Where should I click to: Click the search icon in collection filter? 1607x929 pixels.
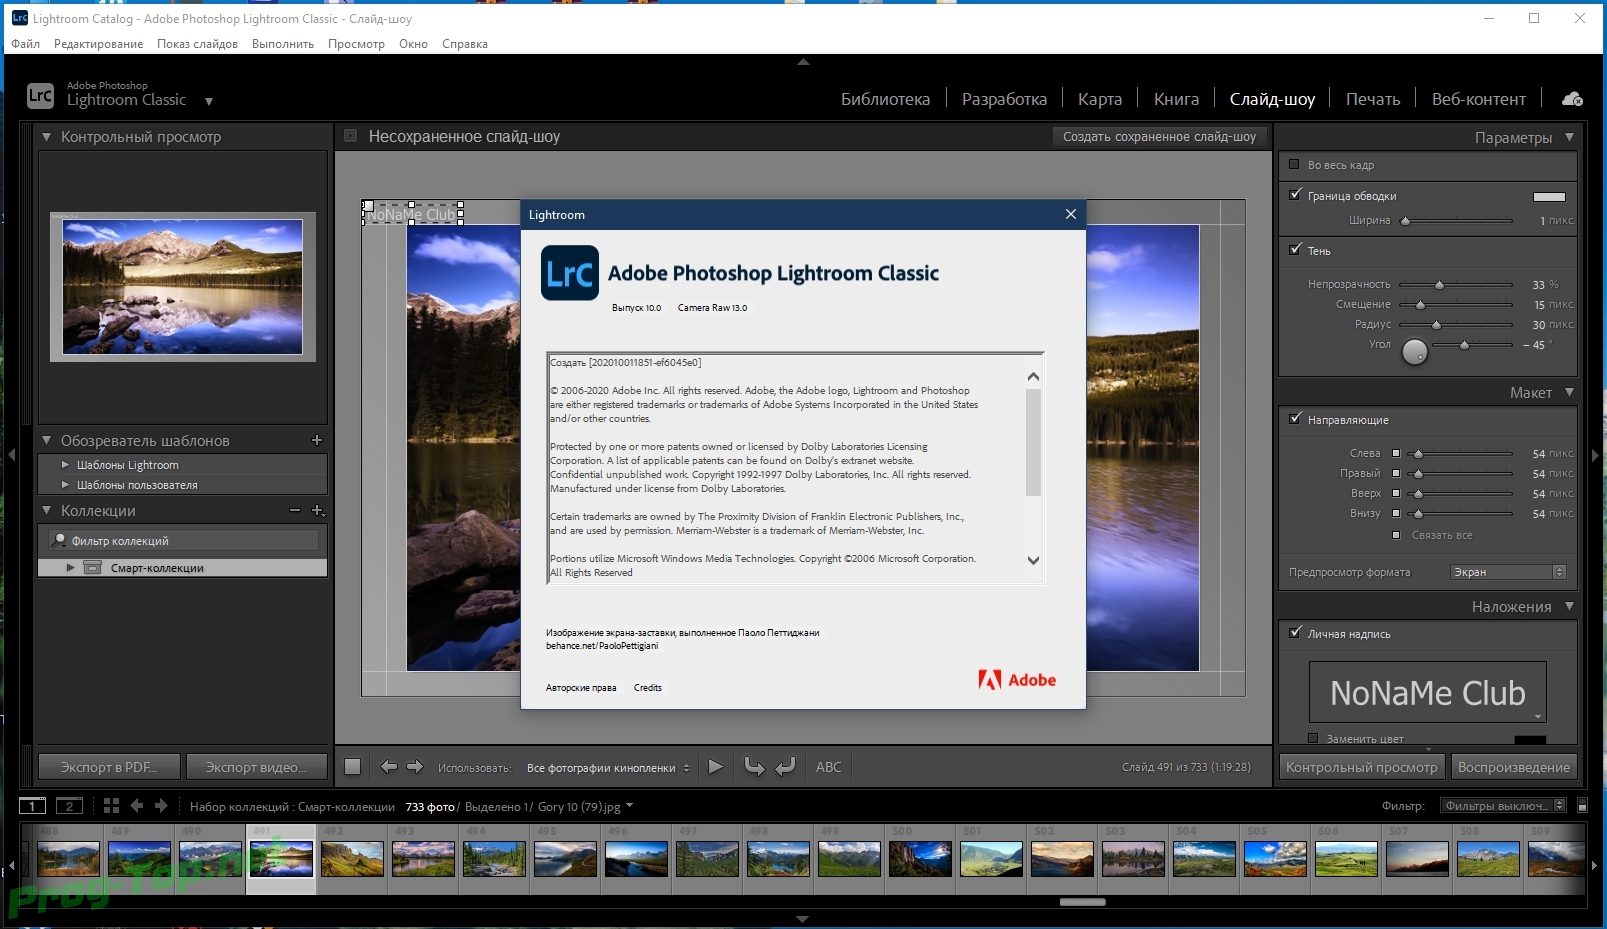pyautogui.click(x=60, y=541)
